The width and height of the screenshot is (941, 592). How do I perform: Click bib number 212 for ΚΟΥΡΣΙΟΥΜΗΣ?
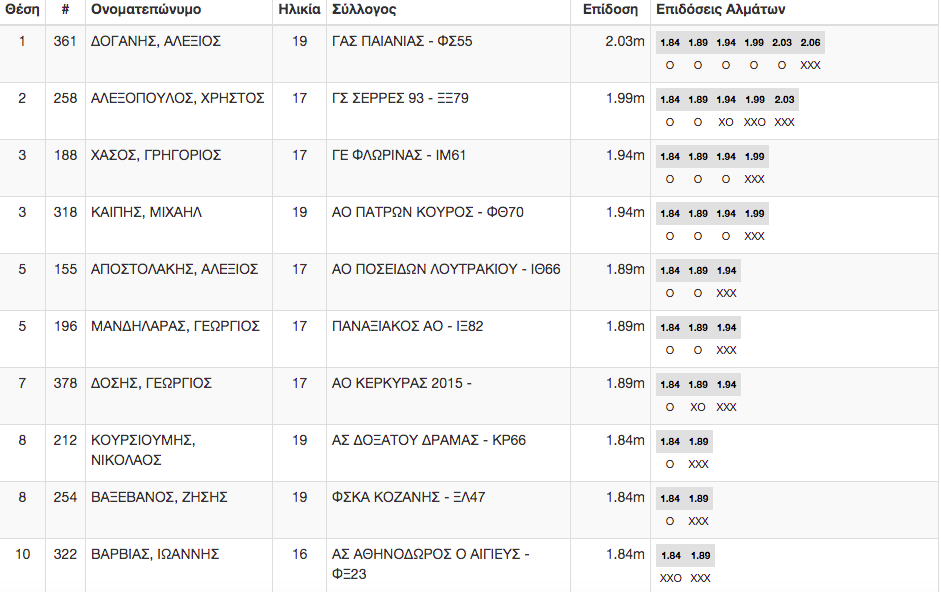(x=65, y=441)
